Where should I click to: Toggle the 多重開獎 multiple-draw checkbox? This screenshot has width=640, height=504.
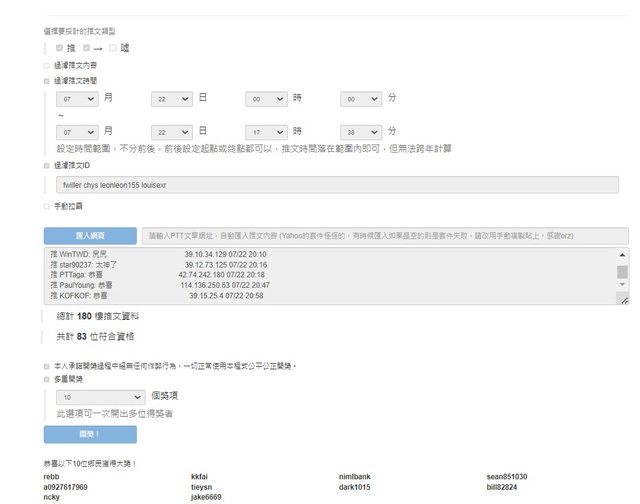tap(47, 380)
